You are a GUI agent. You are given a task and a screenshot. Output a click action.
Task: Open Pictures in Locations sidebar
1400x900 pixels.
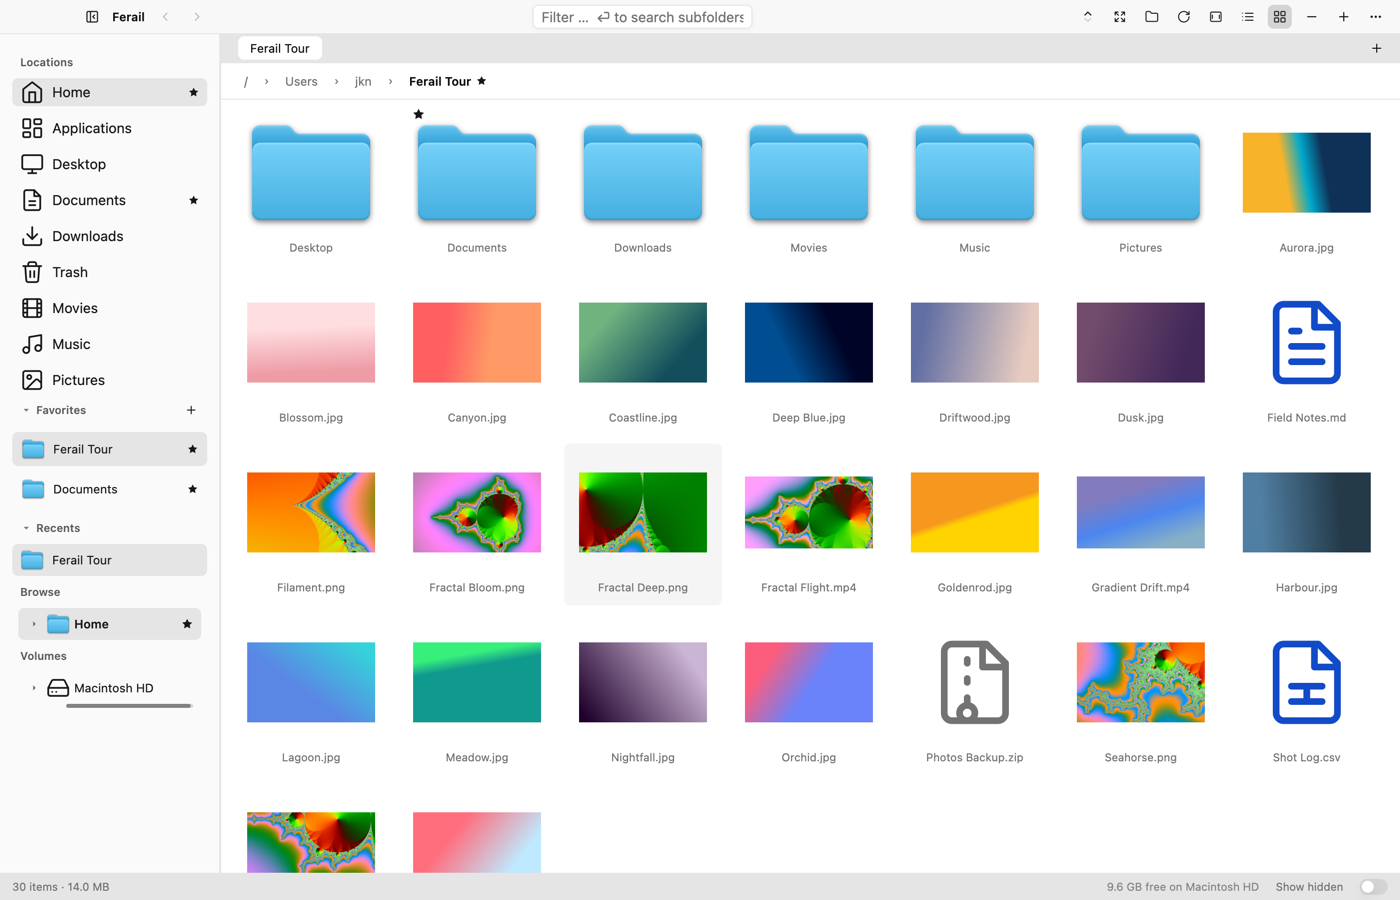coord(110,380)
